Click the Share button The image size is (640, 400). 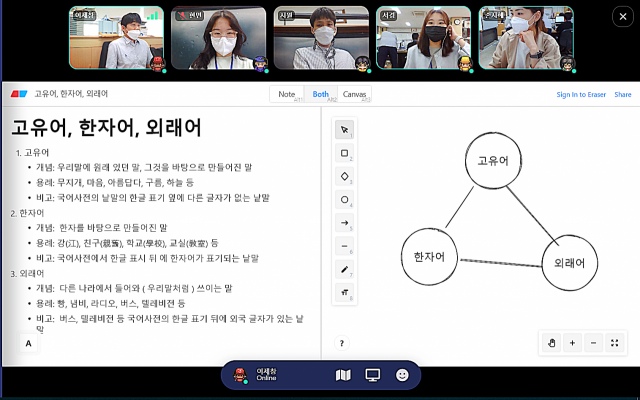pos(622,94)
